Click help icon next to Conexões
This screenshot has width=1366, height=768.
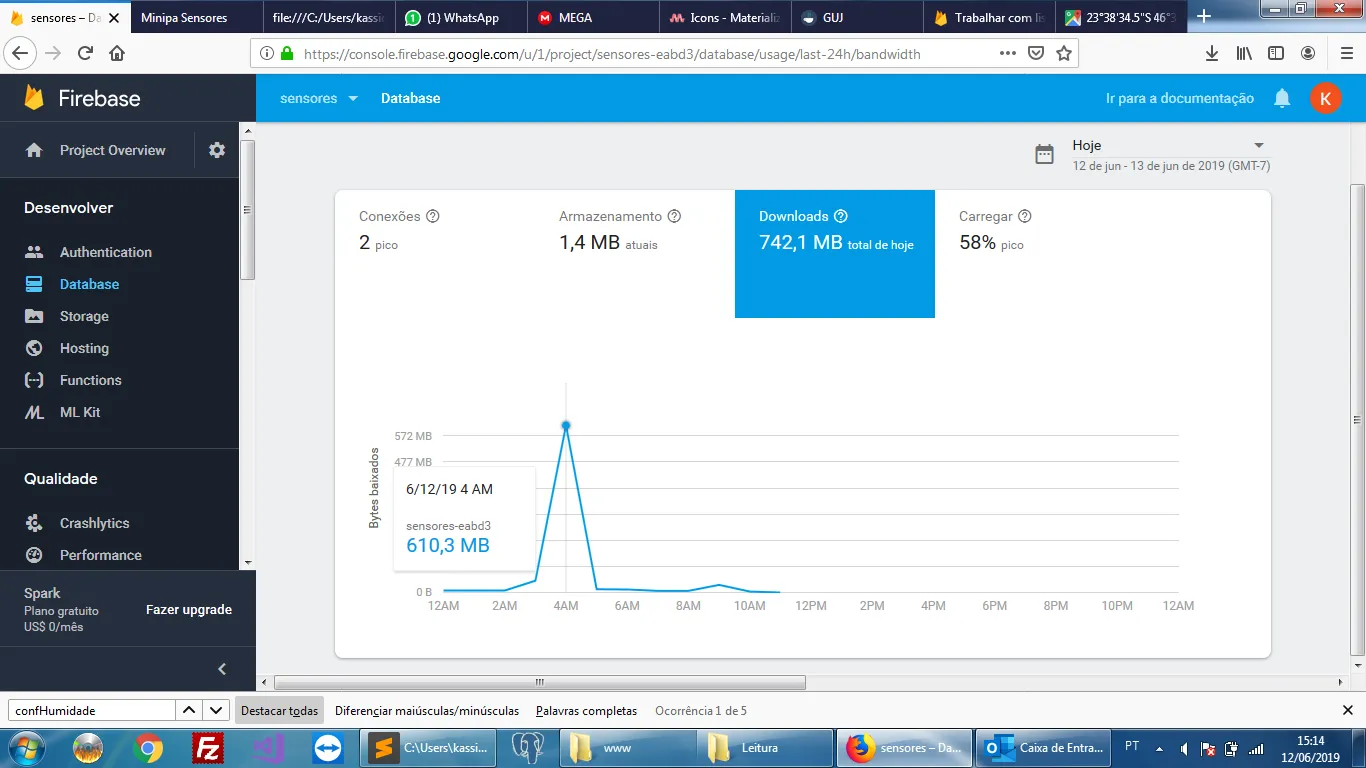433,216
